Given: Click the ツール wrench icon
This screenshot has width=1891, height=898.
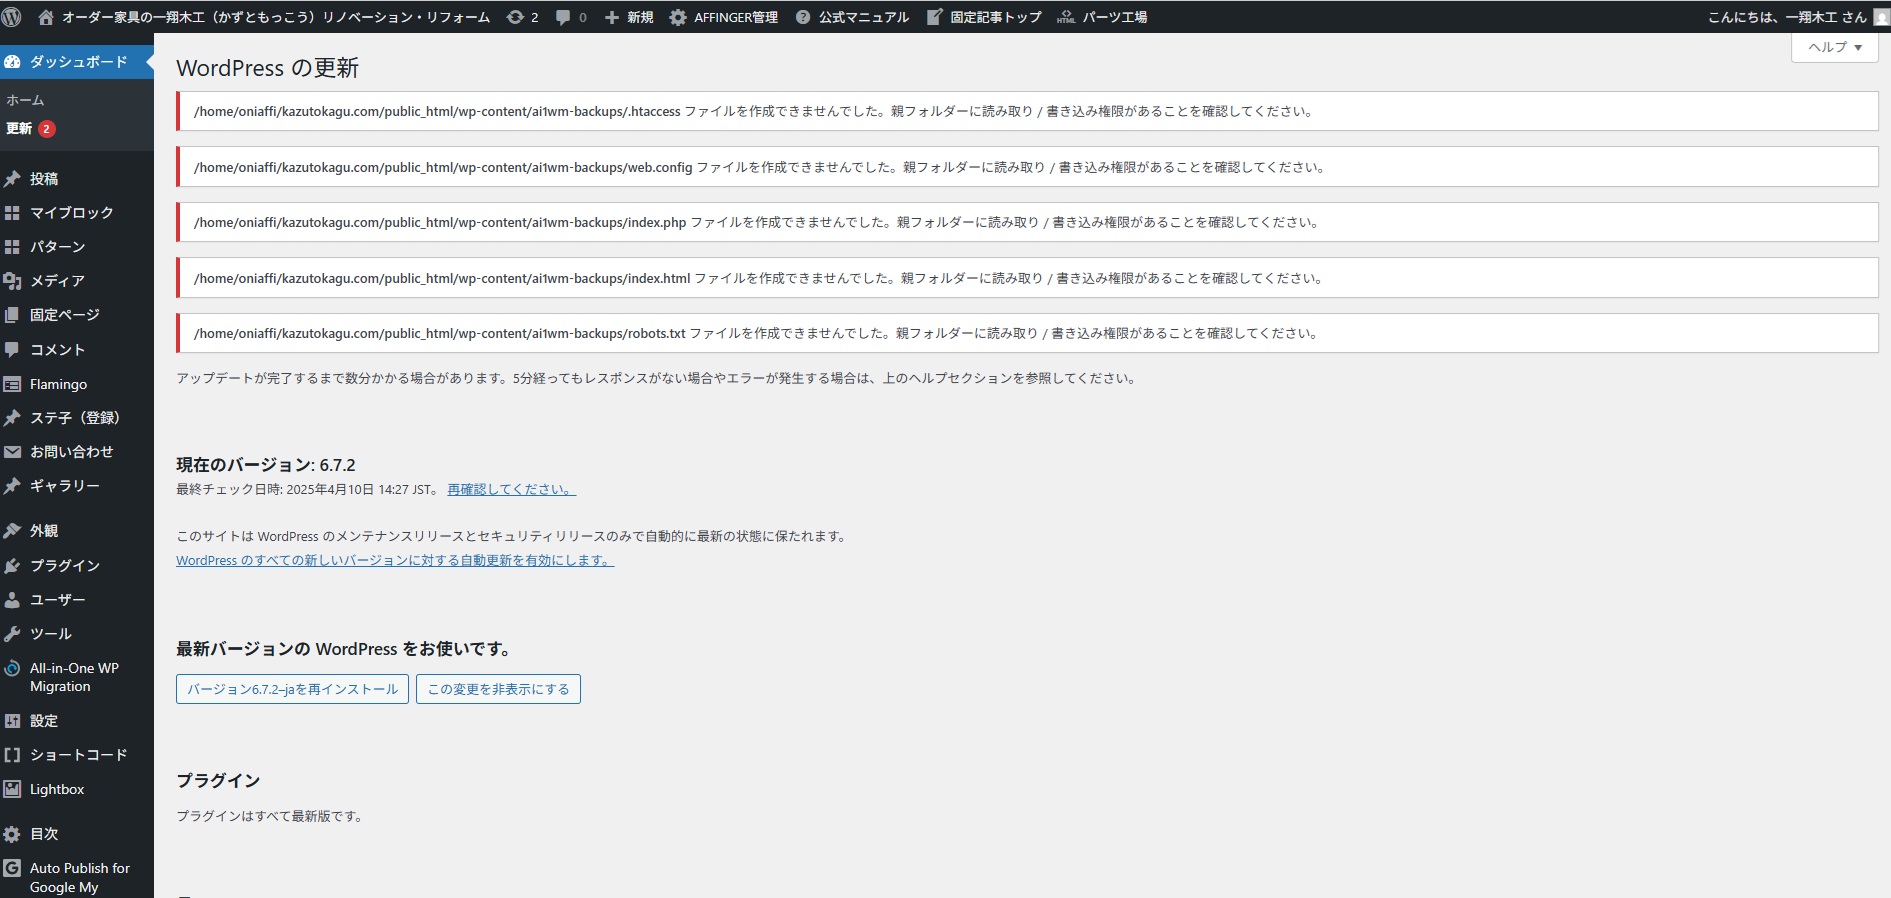Looking at the screenshot, I should 12,634.
